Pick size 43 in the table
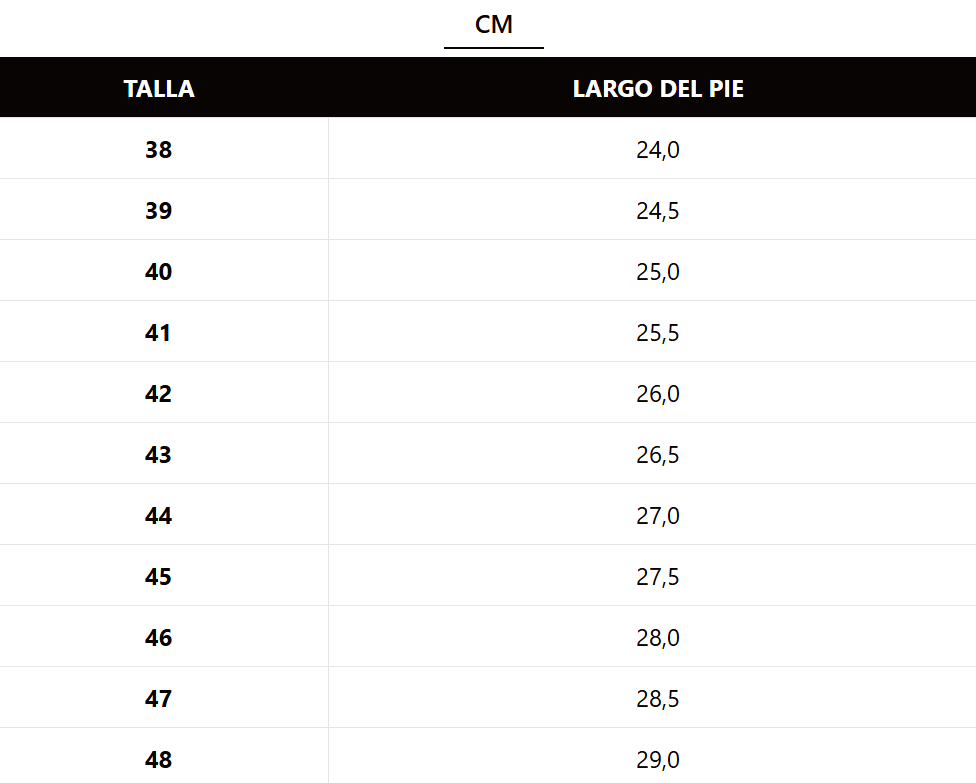The width and height of the screenshot is (976, 783). pos(158,455)
